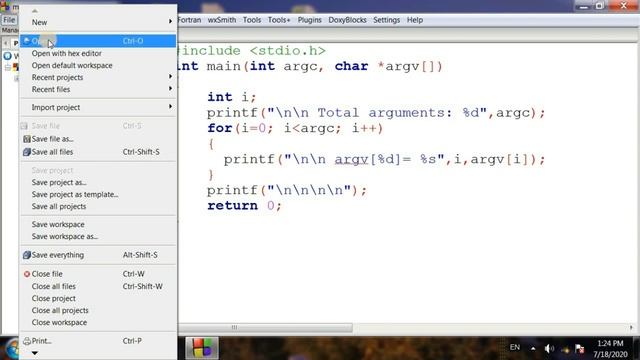Click the submenu arrow next to New
This screenshot has width=640, height=360.
coord(170,21)
